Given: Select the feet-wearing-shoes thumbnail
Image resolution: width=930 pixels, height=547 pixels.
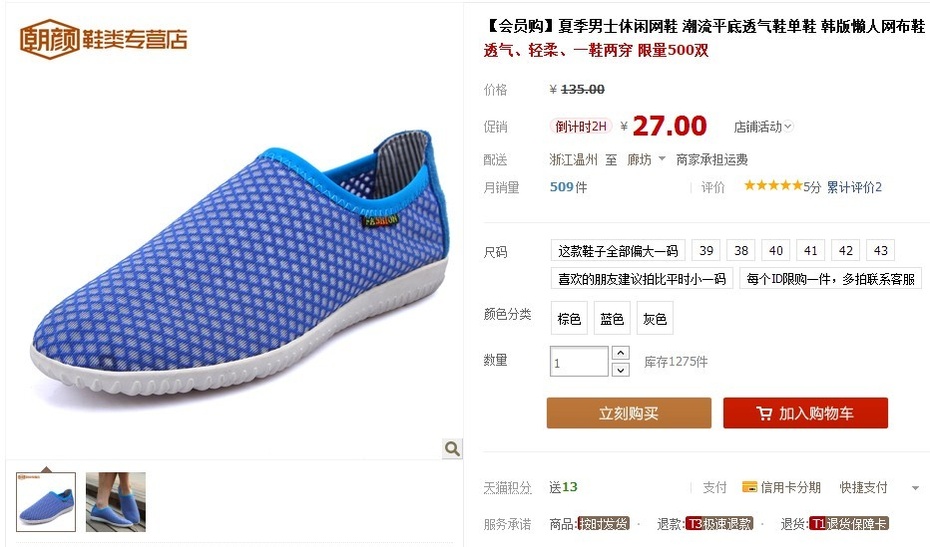Looking at the screenshot, I should coord(116,501).
